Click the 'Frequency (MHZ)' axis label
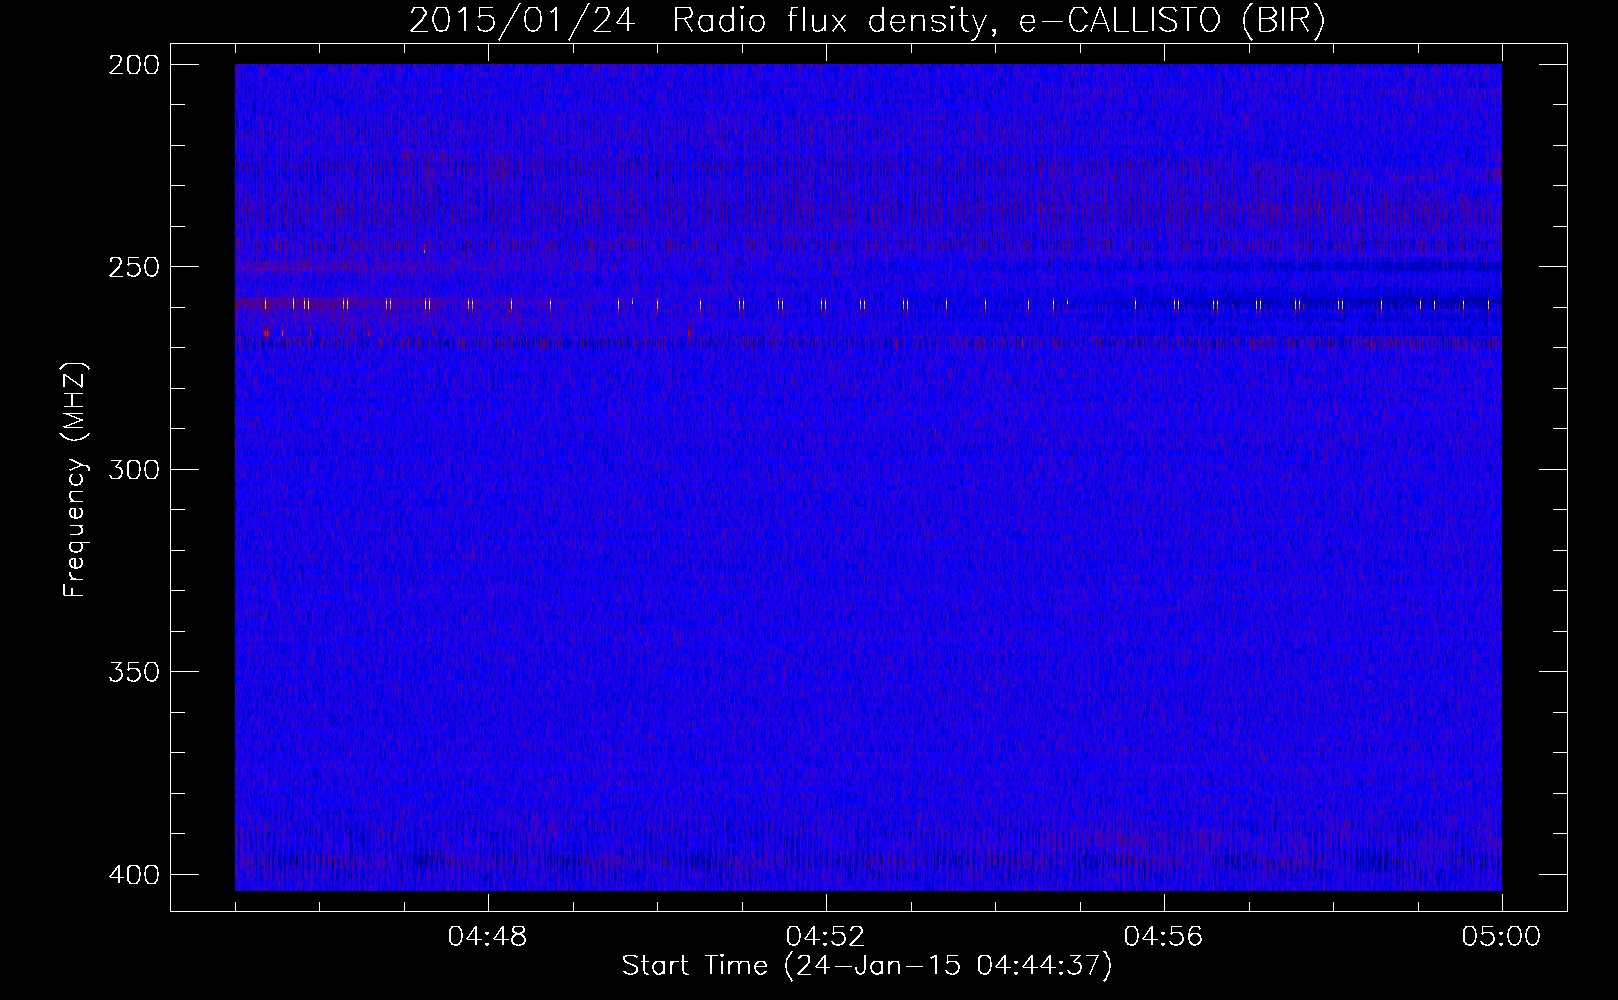 tap(75, 480)
